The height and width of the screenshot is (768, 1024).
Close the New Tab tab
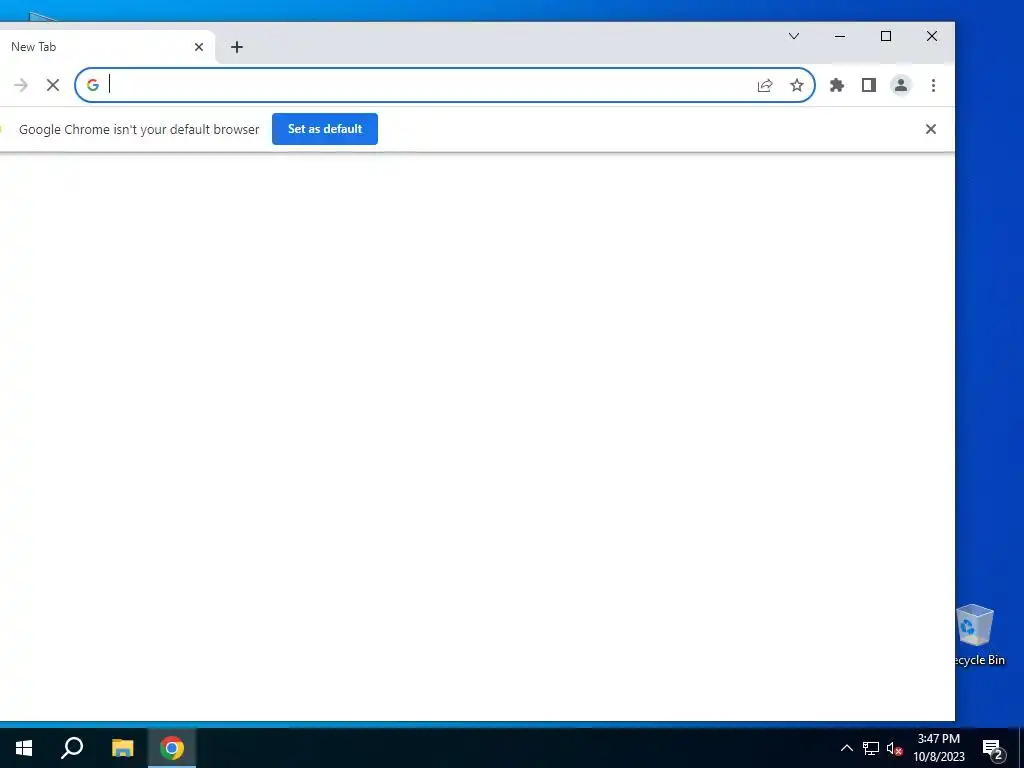pos(199,47)
